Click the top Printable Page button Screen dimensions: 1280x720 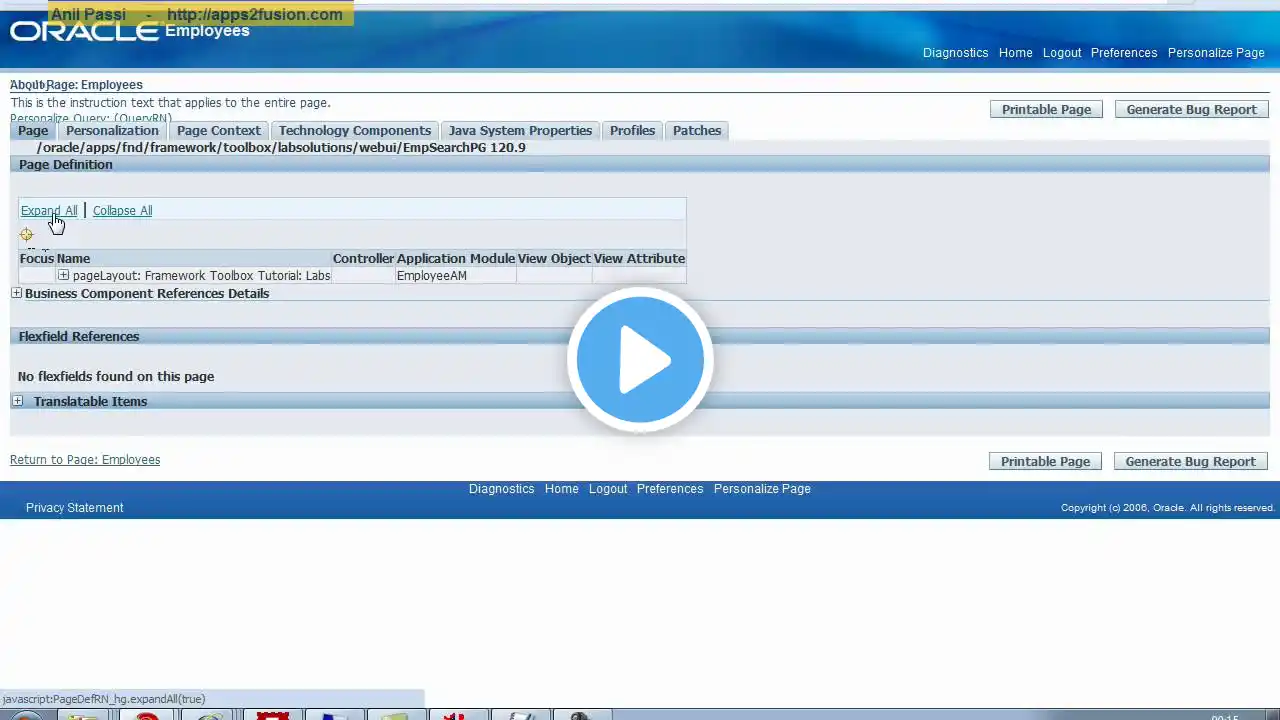tap(1046, 109)
